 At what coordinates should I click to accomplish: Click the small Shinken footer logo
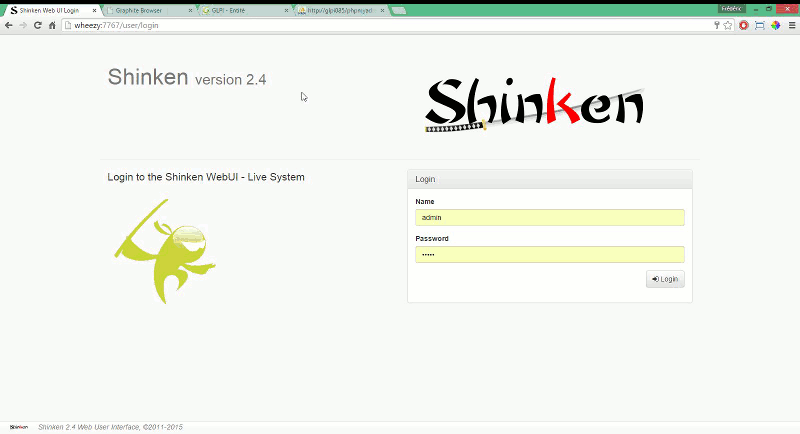pyautogui.click(x=19, y=427)
